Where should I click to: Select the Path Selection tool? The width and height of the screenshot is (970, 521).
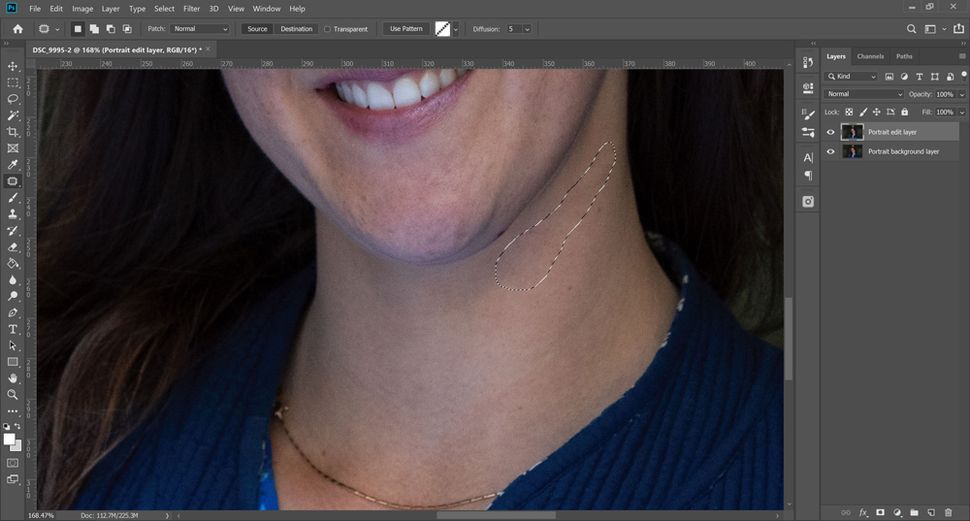12,345
